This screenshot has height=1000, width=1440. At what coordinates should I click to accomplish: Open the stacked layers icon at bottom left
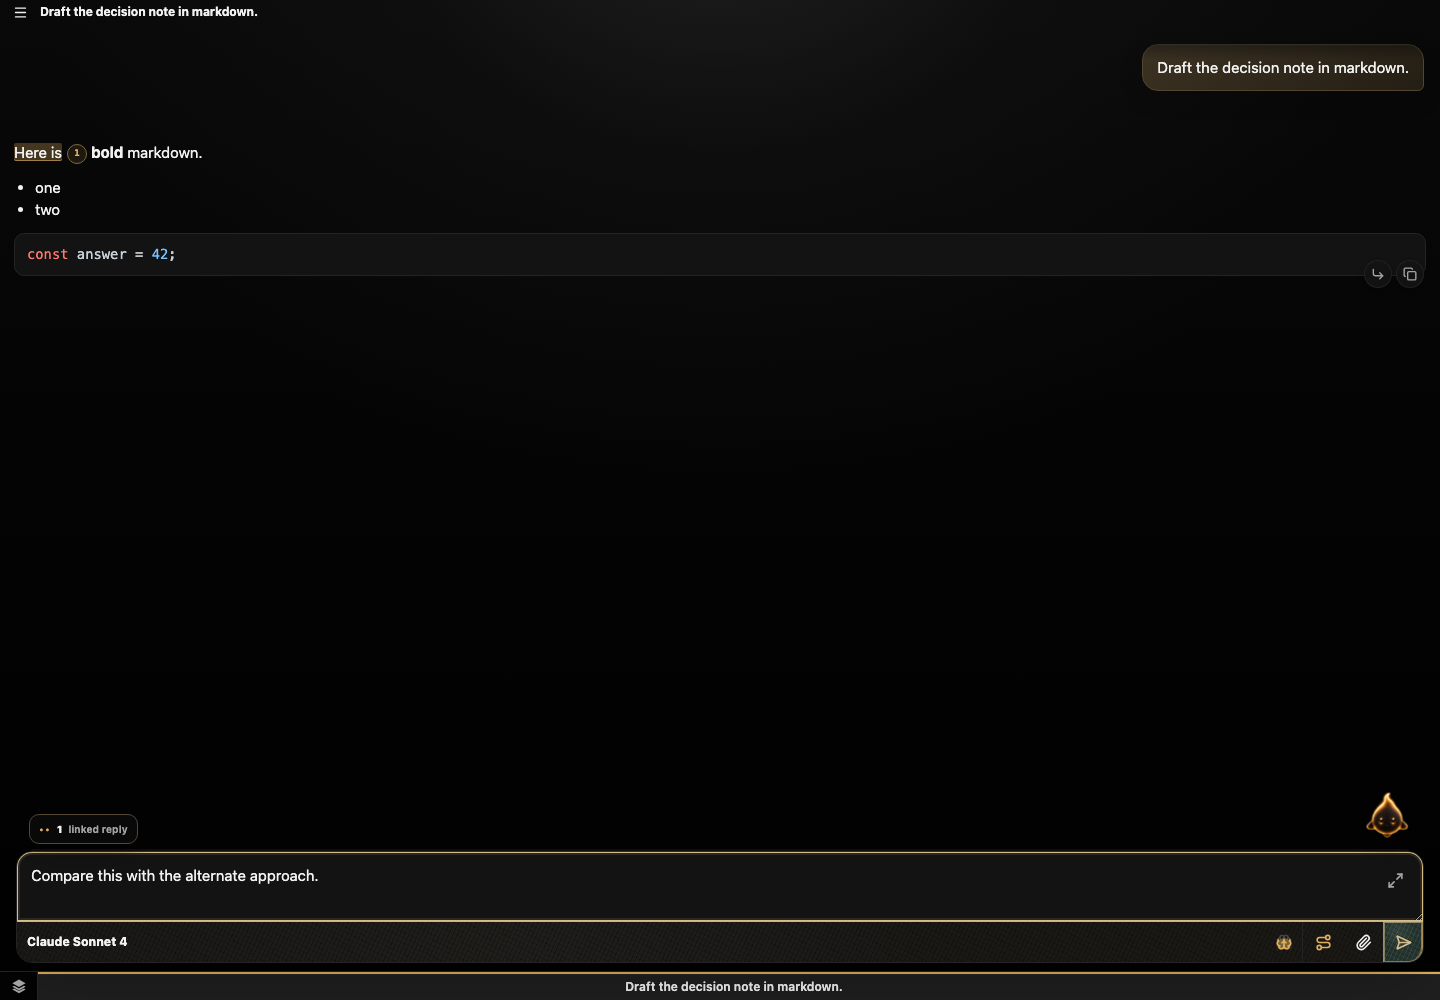click(x=18, y=986)
